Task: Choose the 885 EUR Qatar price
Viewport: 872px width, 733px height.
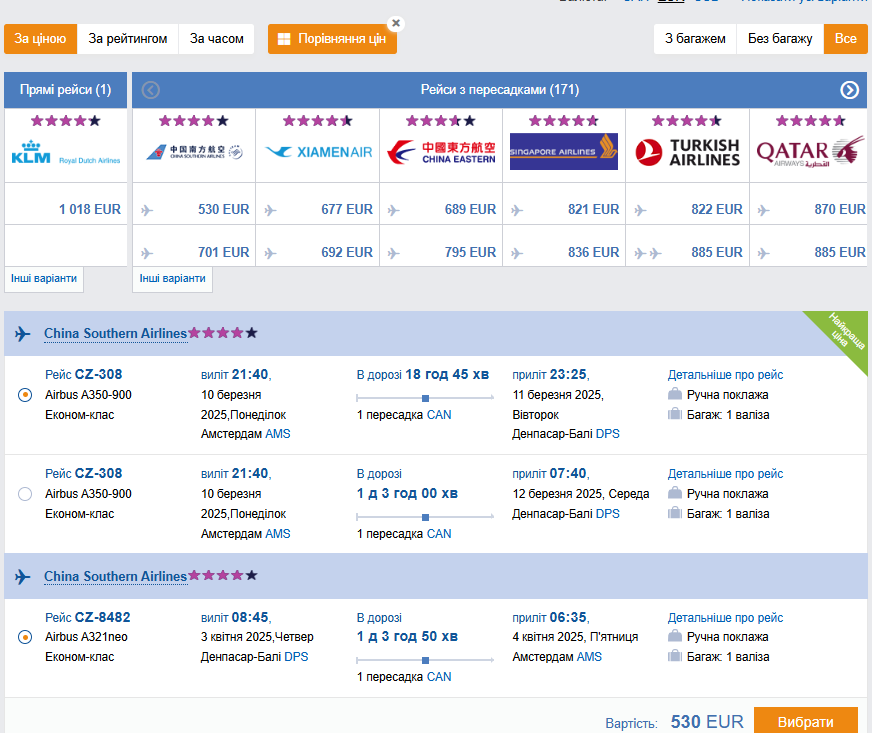Action: tap(840, 252)
